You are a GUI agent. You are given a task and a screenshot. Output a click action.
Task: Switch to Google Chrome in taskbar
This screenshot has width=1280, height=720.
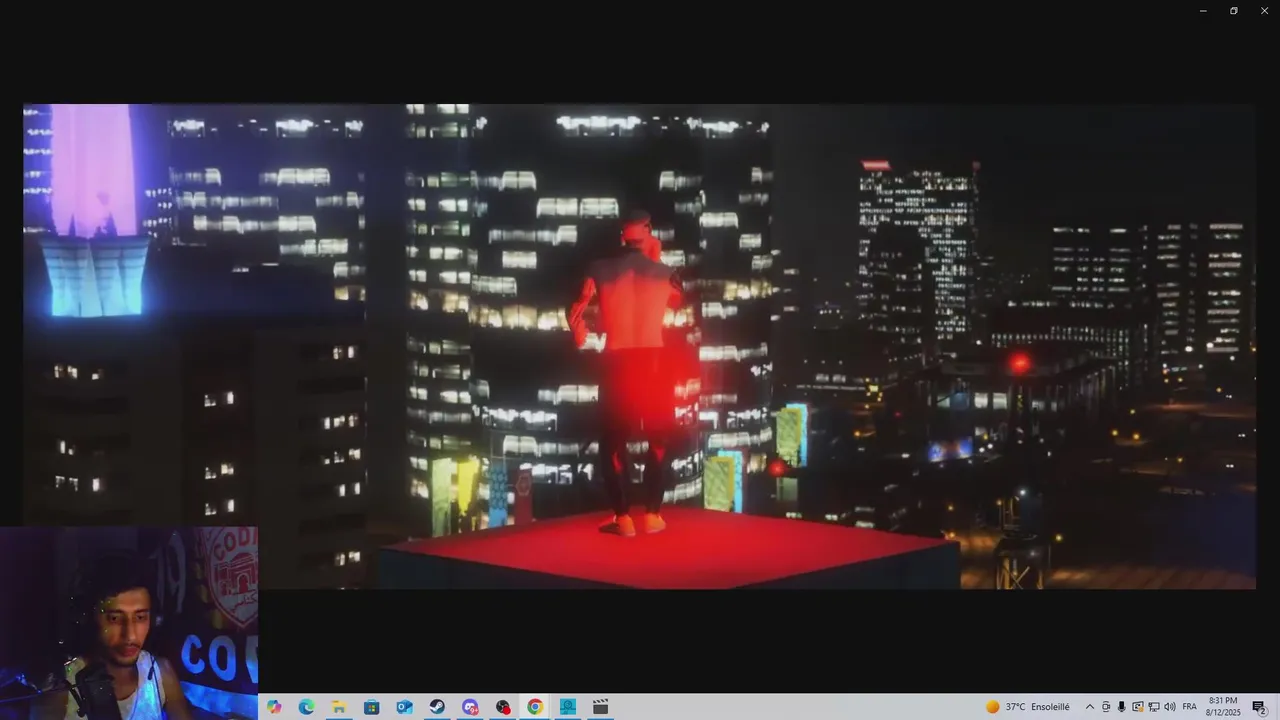[535, 707]
